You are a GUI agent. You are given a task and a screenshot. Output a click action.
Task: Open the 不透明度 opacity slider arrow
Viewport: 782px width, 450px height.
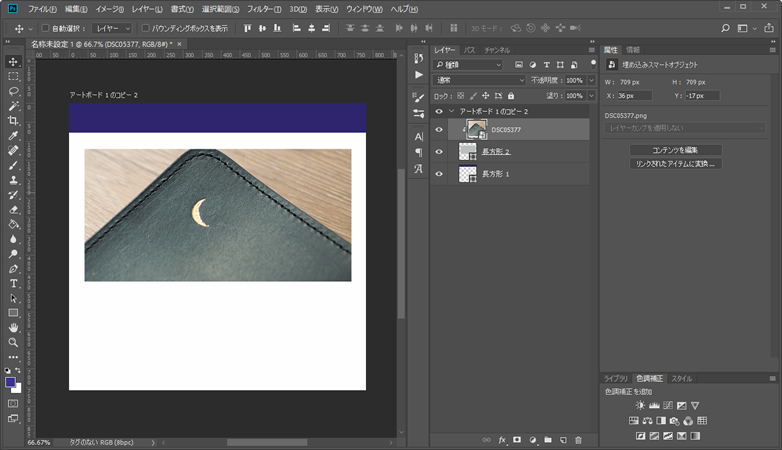(x=591, y=80)
